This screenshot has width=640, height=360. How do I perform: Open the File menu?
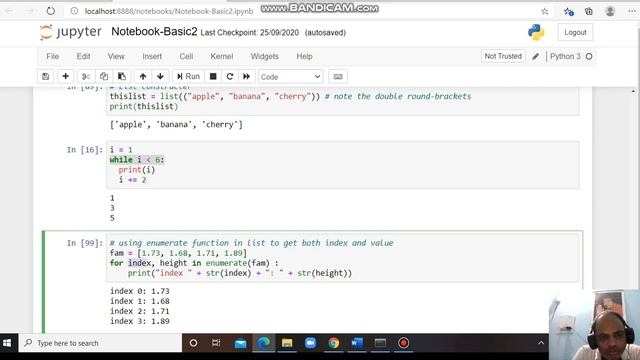[53, 56]
